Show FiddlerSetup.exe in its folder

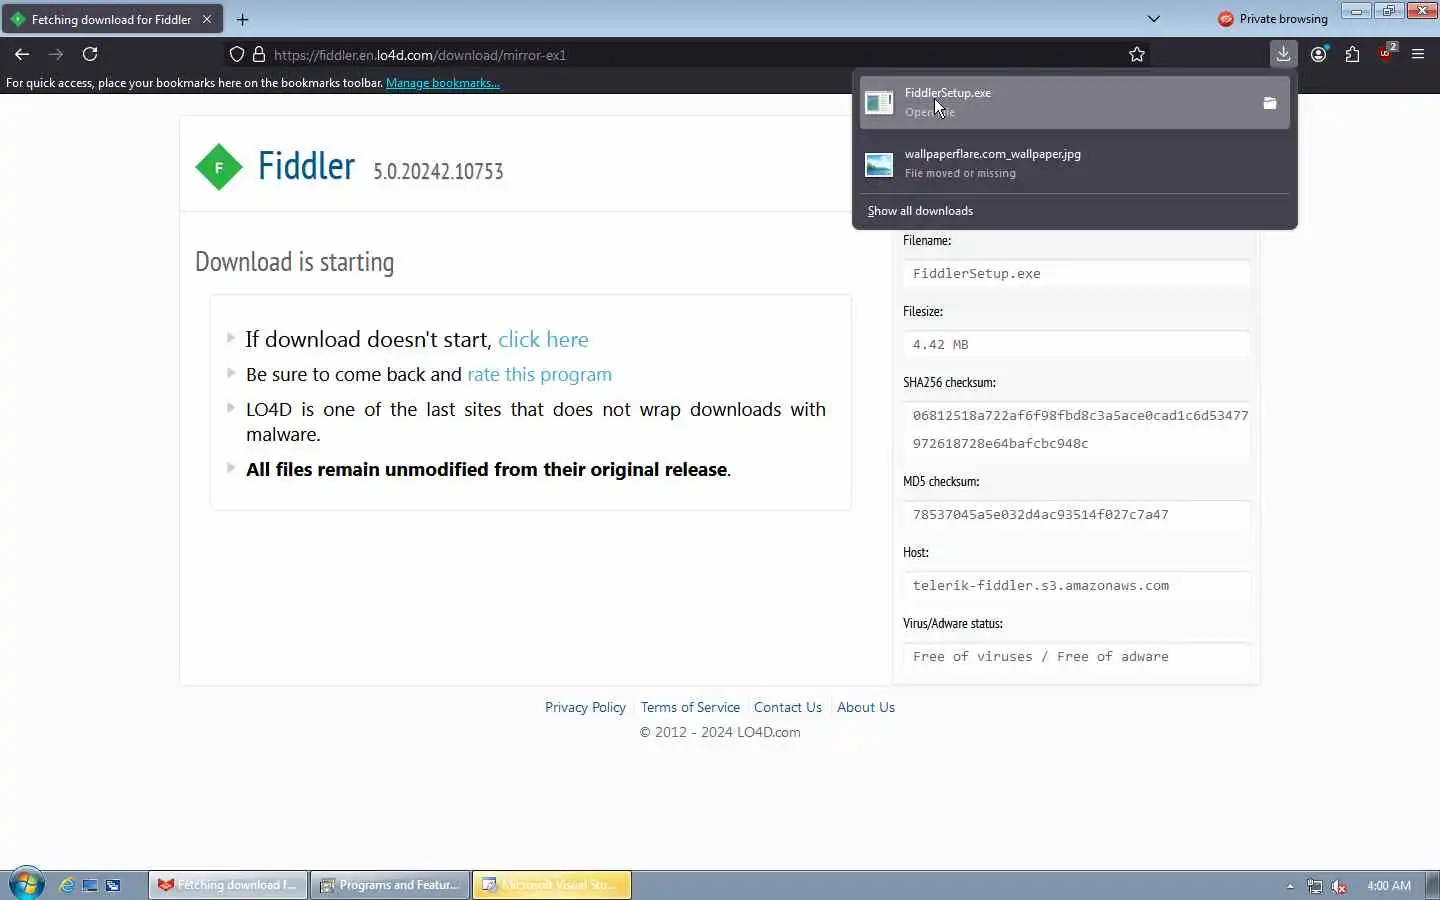(x=1270, y=103)
